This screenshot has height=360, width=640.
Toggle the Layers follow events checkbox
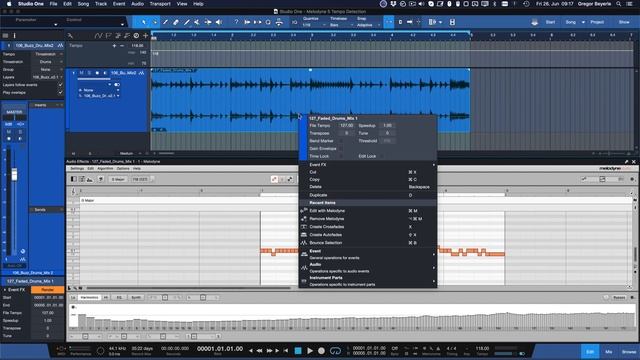60,85
